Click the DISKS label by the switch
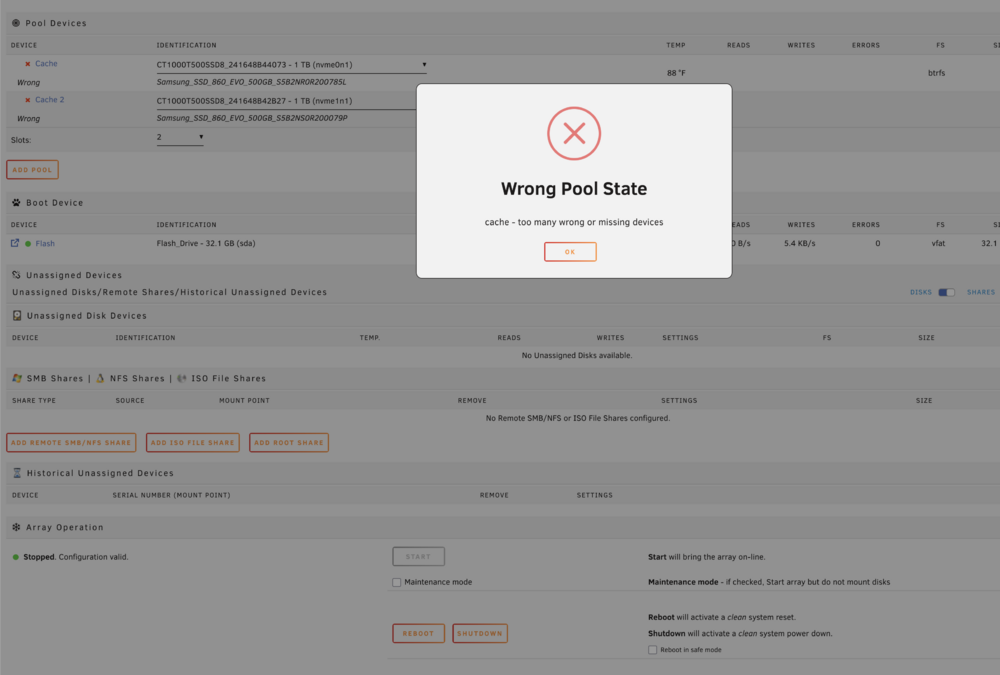The width and height of the screenshot is (1000, 675). 921,292
